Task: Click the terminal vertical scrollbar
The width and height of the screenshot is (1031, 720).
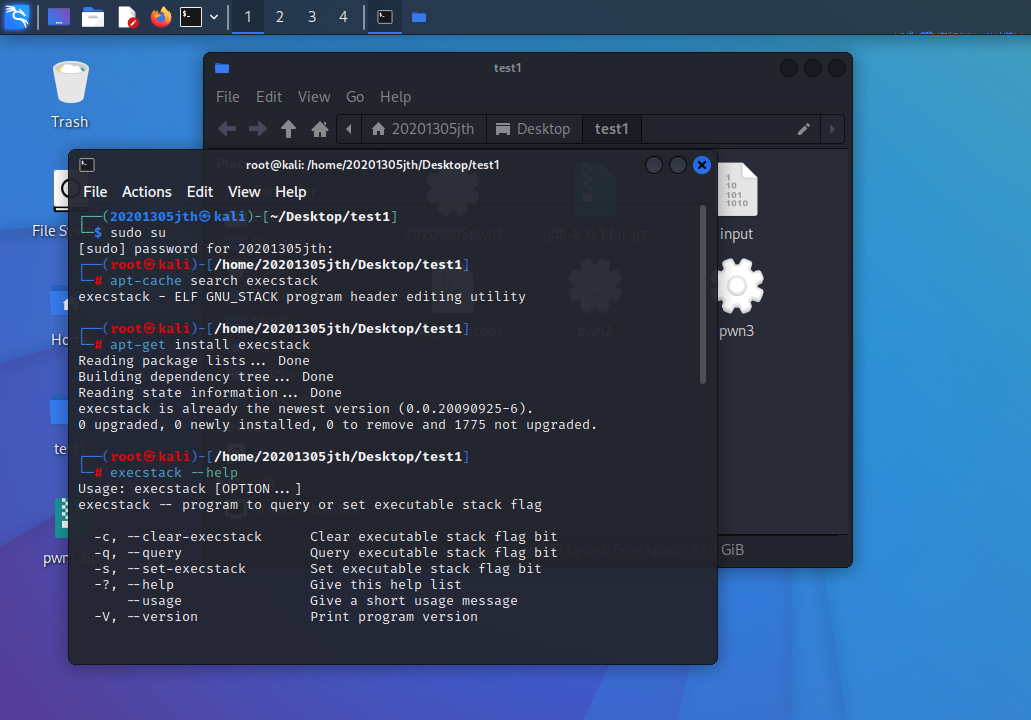Action: click(703, 294)
